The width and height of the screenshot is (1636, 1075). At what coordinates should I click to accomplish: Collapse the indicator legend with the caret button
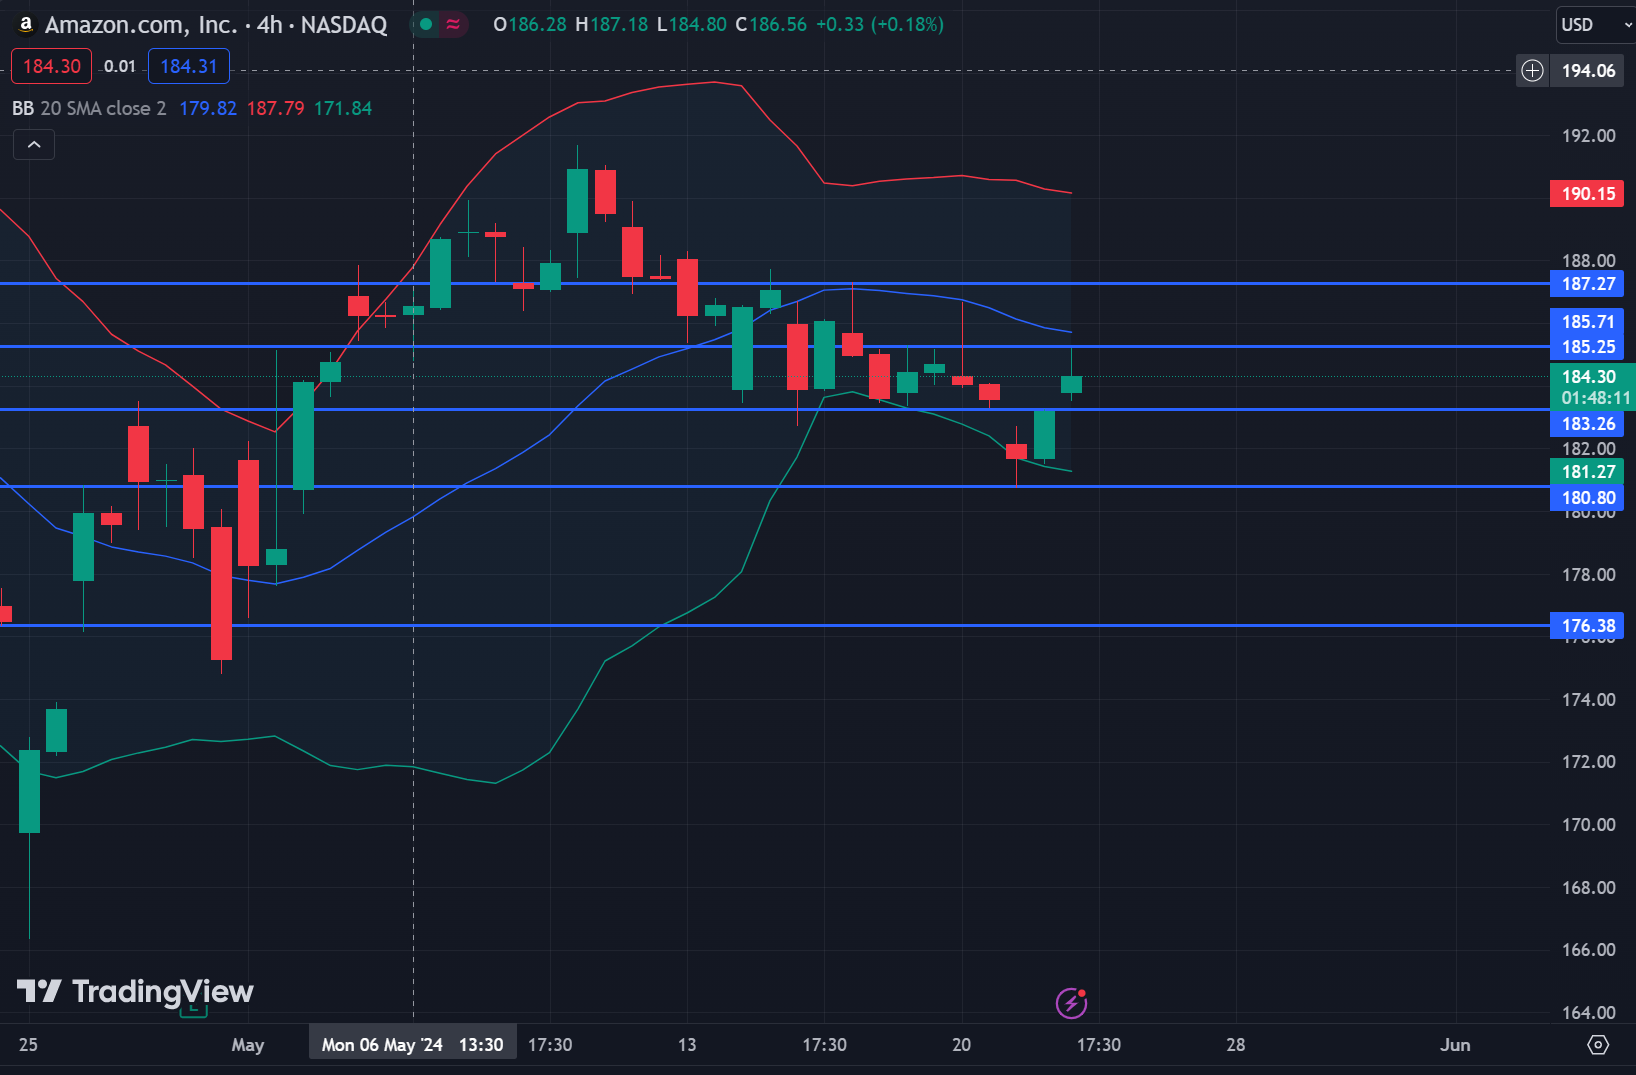coord(34,145)
